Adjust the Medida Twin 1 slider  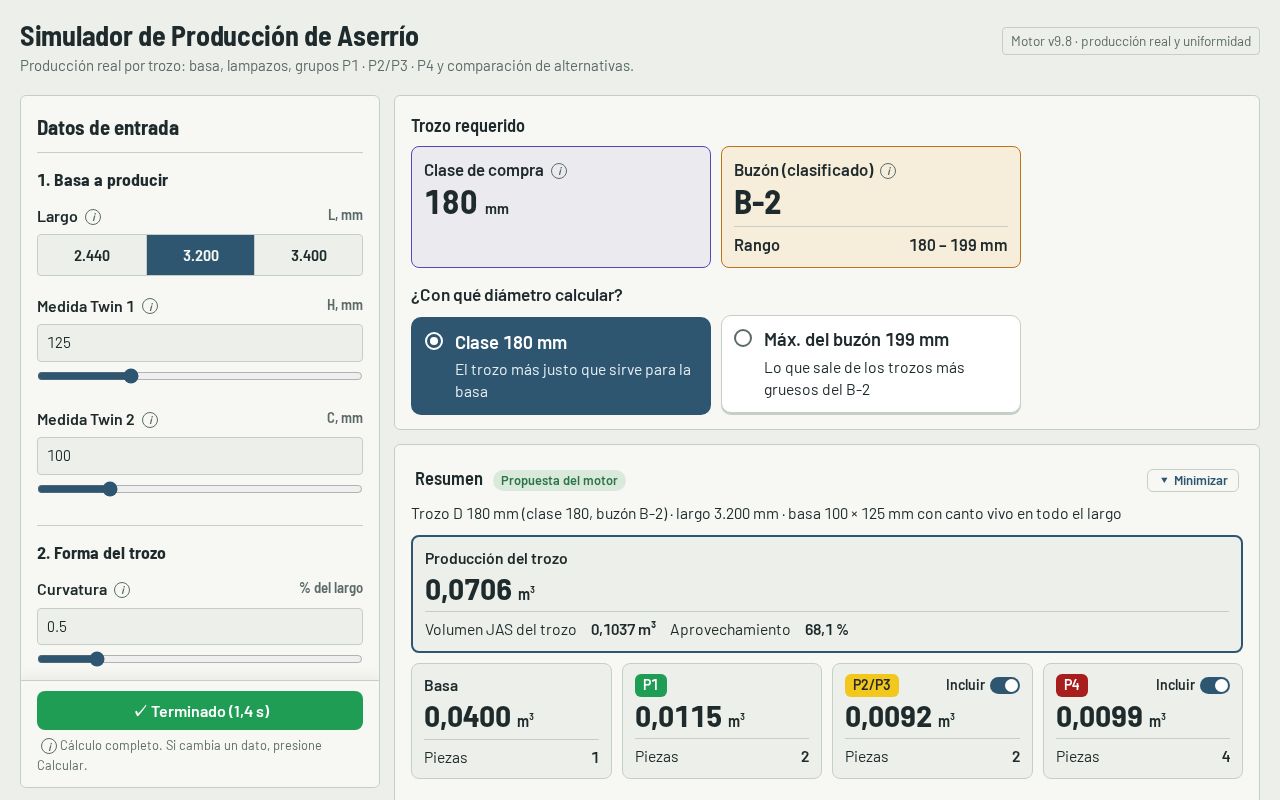click(200, 376)
